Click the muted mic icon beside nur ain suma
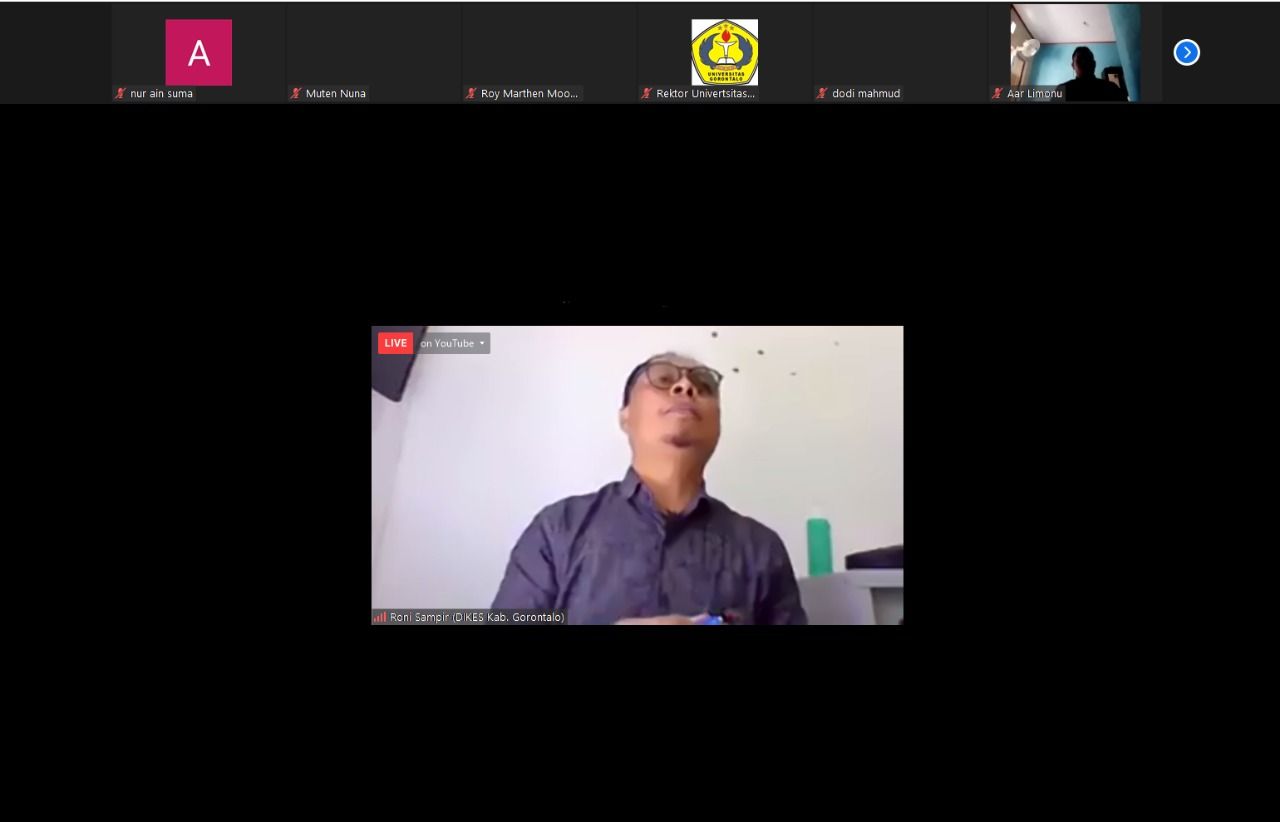 click(120, 94)
